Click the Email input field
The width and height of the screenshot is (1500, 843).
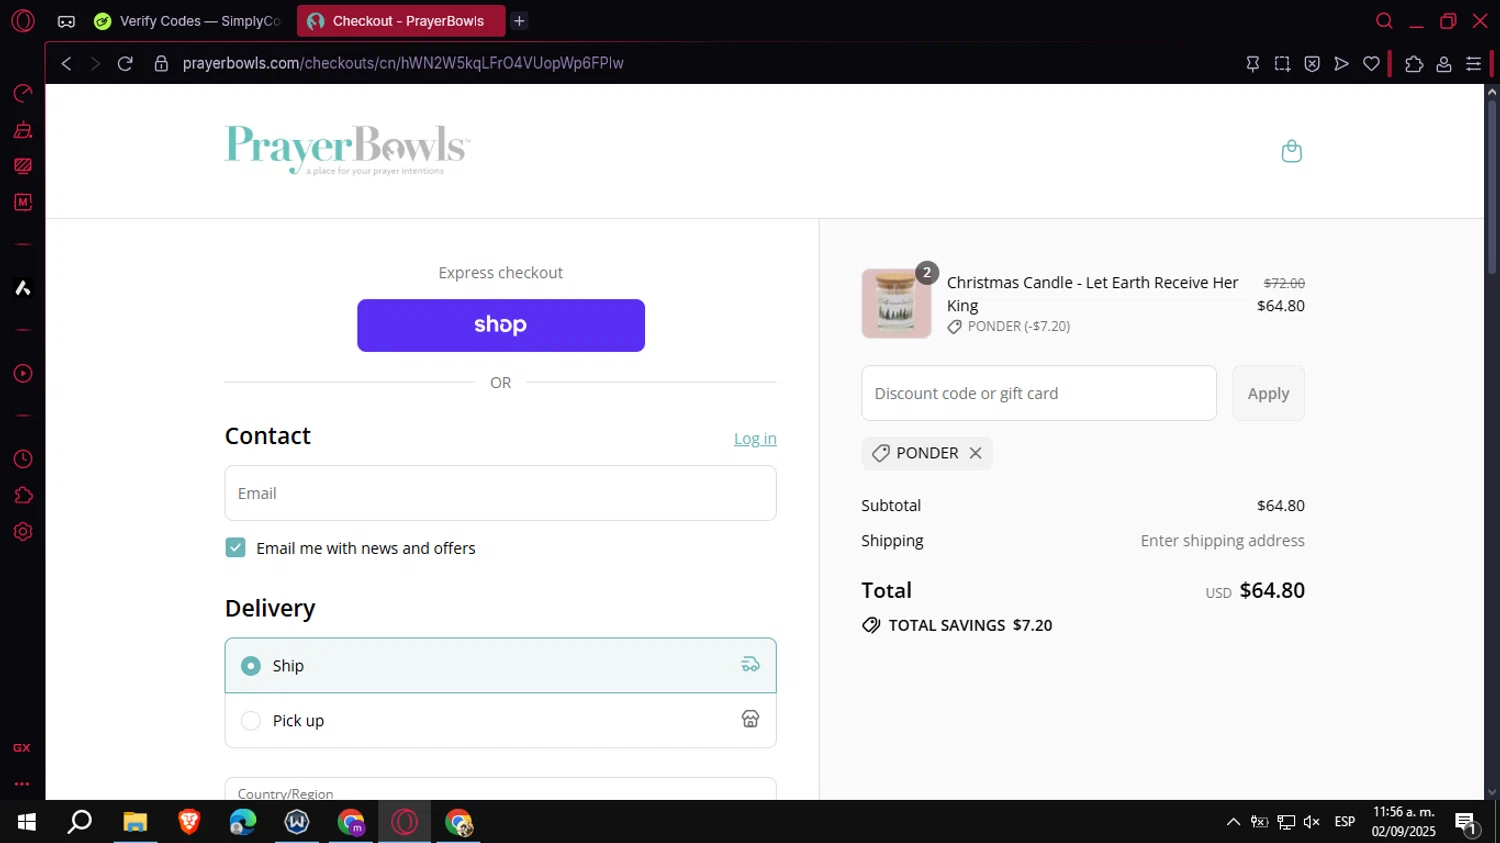[500, 493]
